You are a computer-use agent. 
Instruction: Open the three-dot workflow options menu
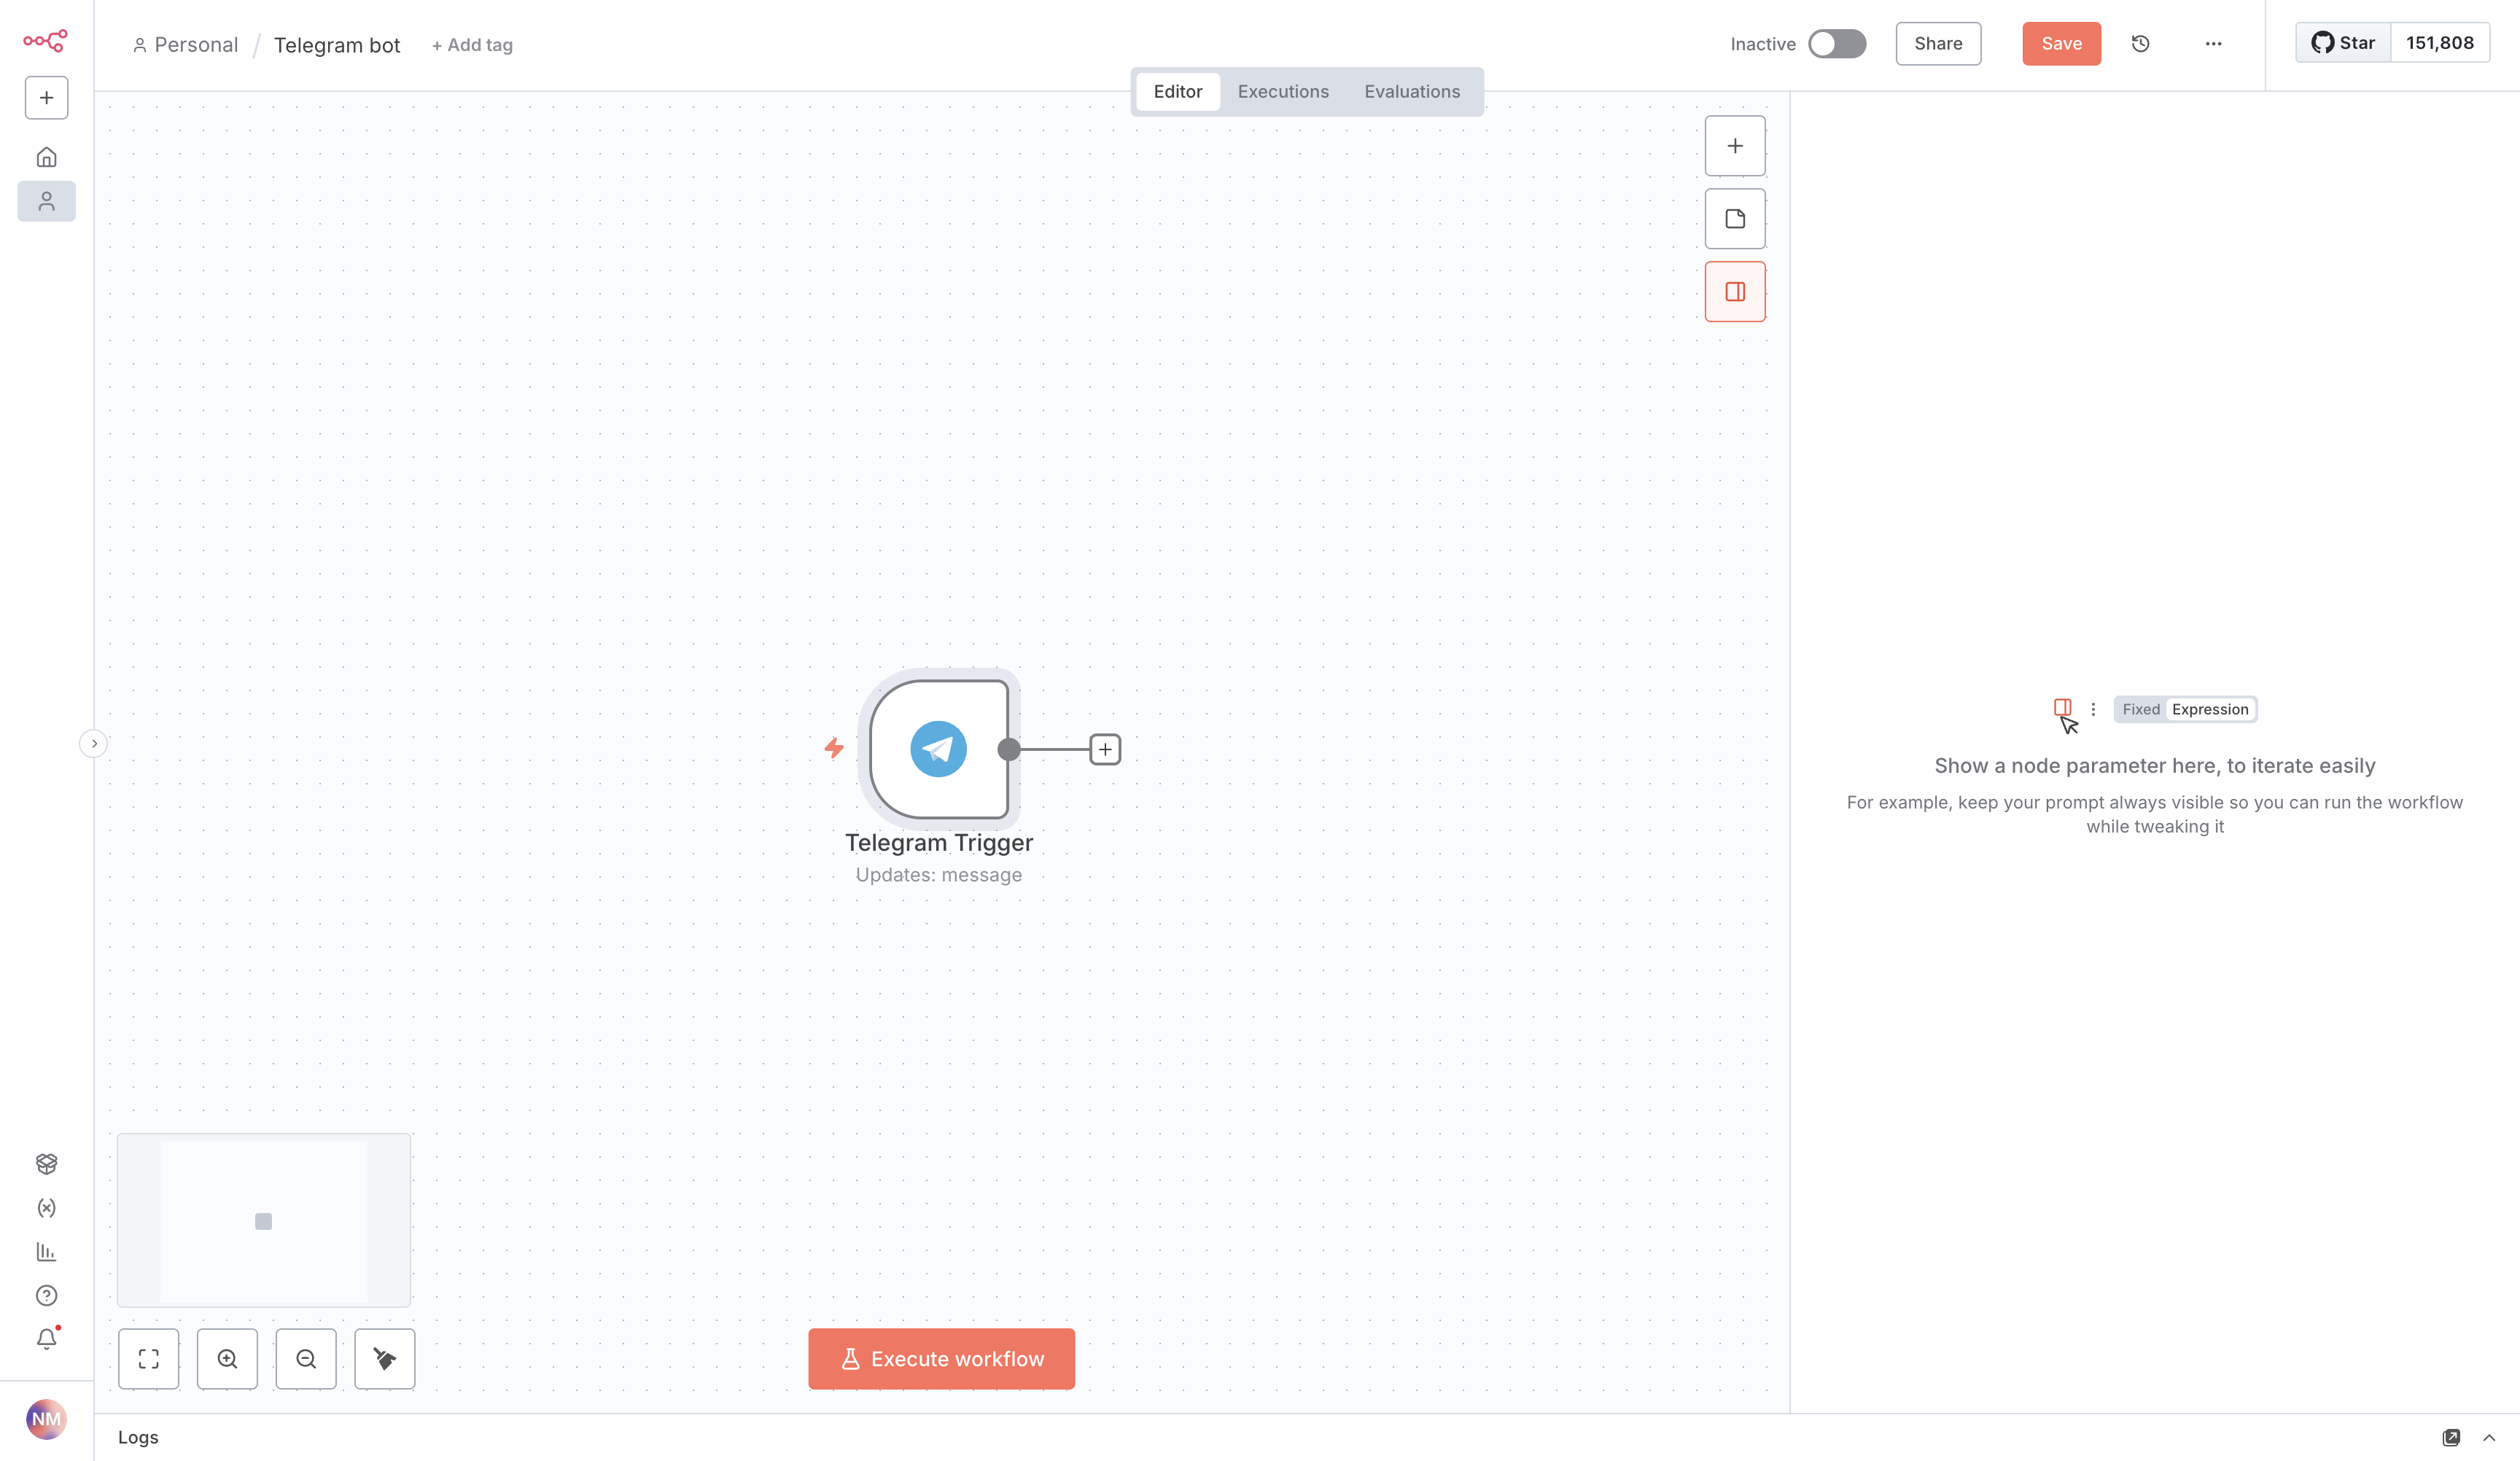pos(2213,44)
